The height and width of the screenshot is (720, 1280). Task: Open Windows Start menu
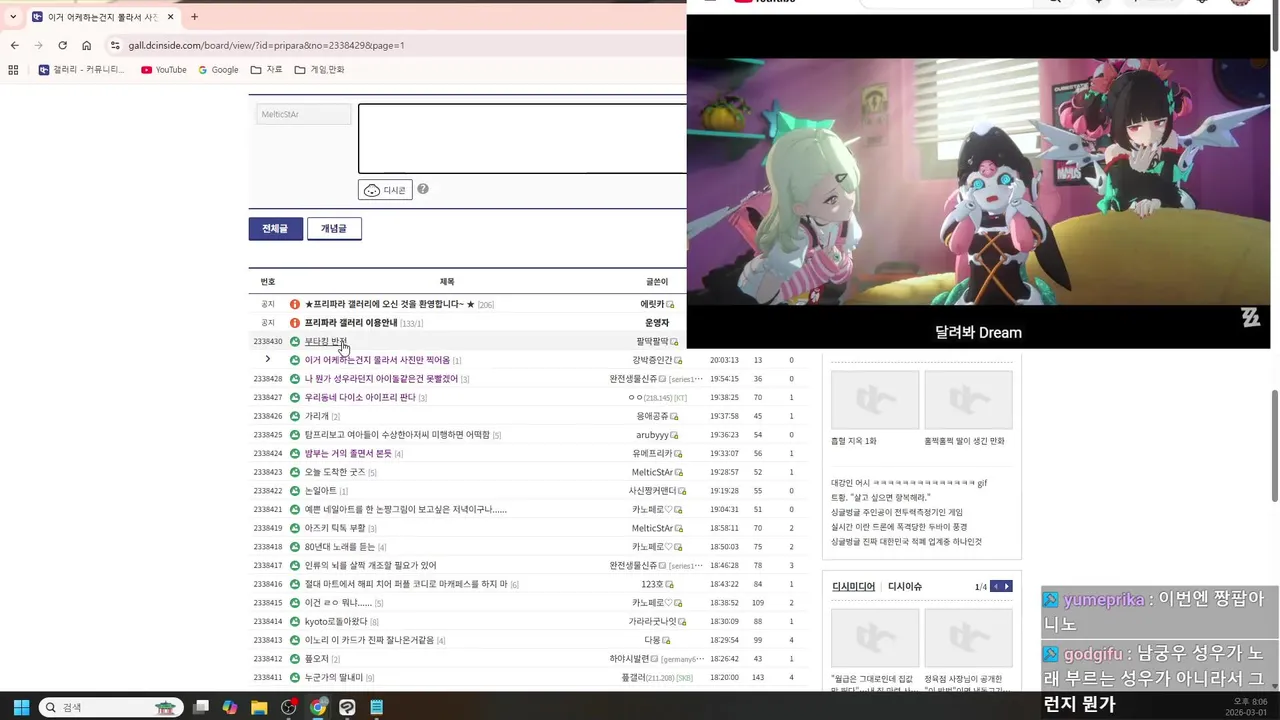[21, 707]
